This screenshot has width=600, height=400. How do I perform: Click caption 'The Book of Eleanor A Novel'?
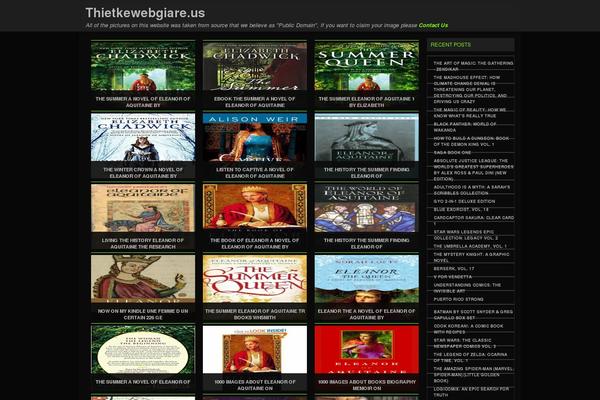coord(254,243)
